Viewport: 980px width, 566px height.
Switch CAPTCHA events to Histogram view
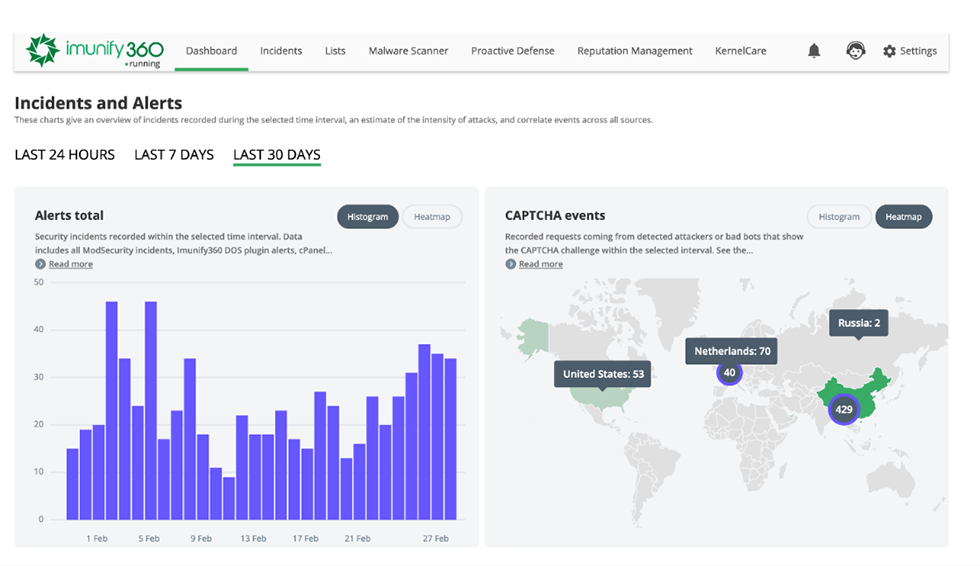click(838, 217)
